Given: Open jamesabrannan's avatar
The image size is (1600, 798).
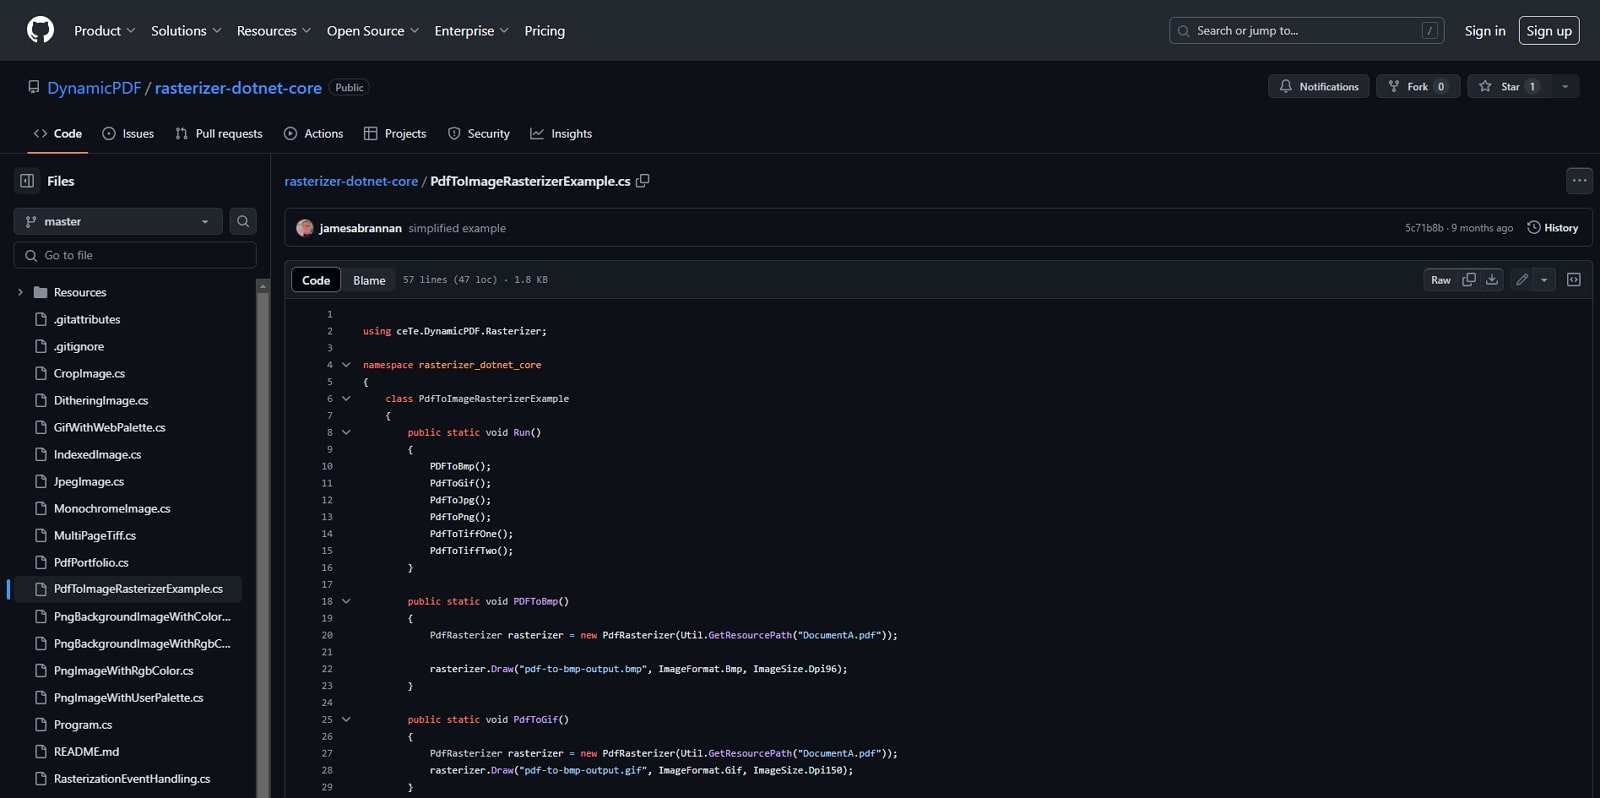Looking at the screenshot, I should 305,228.
